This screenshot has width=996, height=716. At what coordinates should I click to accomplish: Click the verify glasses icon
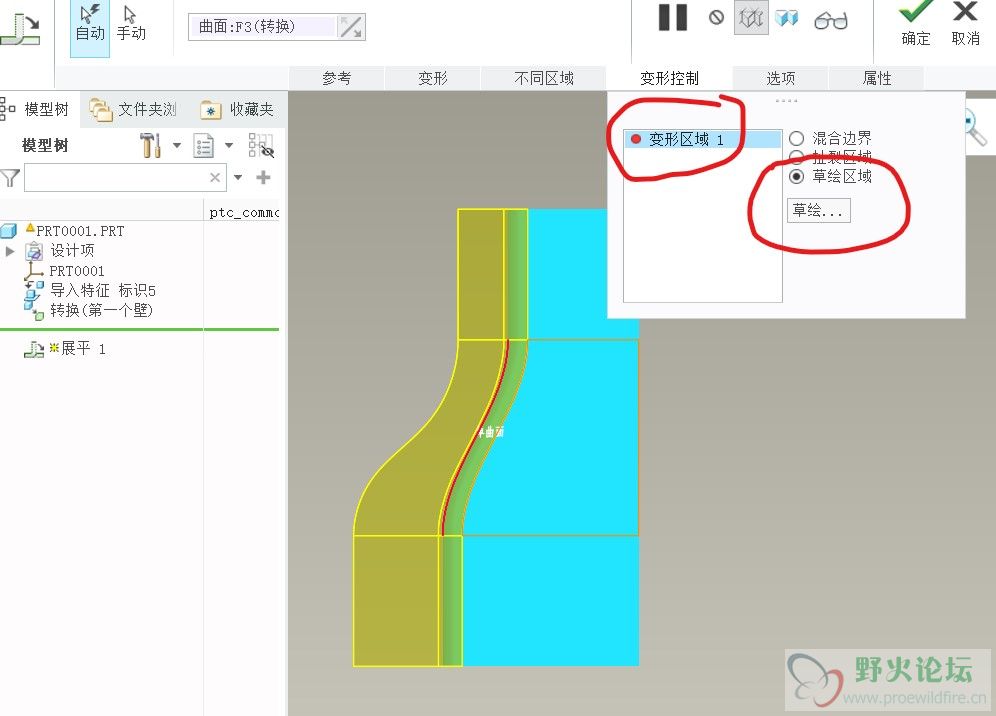[831, 20]
